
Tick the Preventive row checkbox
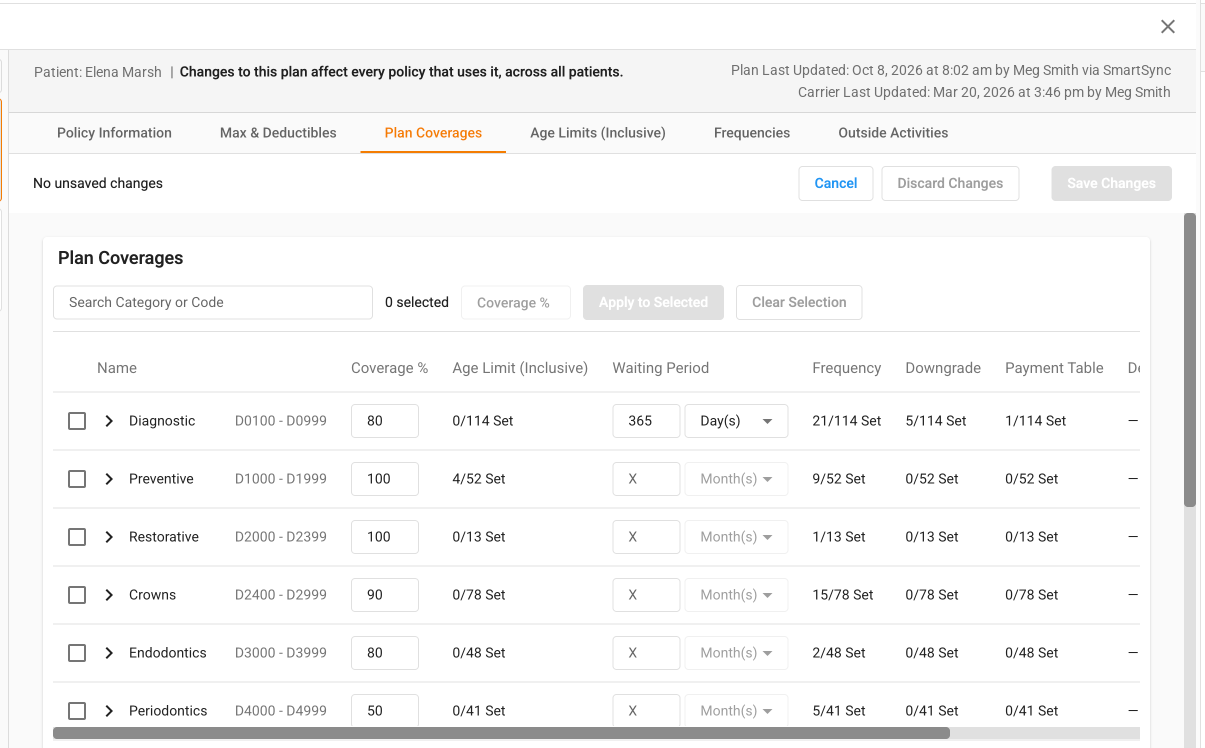(77, 479)
